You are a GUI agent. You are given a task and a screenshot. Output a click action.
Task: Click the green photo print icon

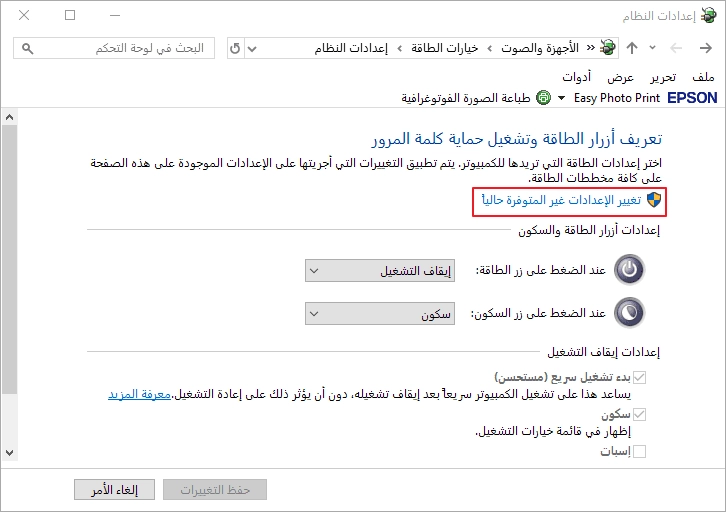click(544, 98)
